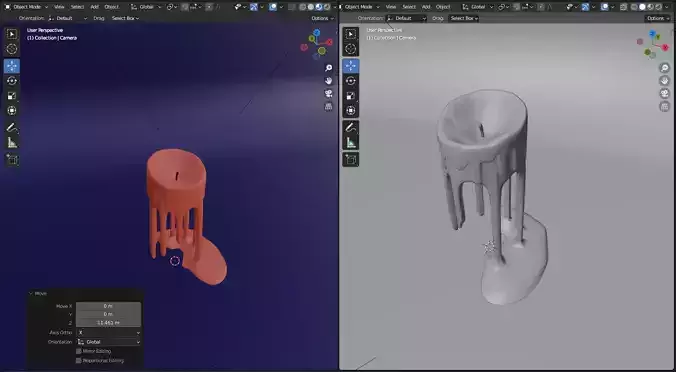The image size is (676, 372).
Task: Select the Cursor tool in right viewport toolbar
Action: [x=351, y=49]
